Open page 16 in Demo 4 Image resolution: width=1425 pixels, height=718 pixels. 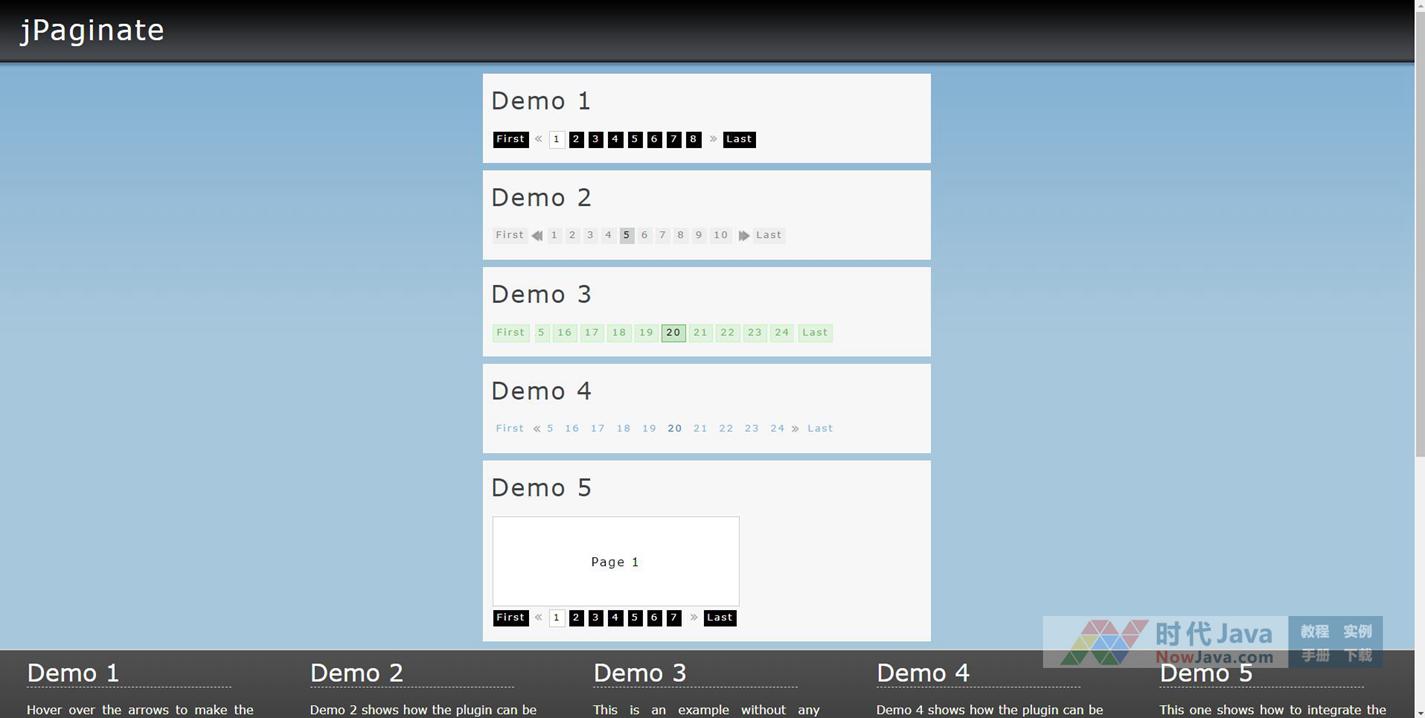572,428
